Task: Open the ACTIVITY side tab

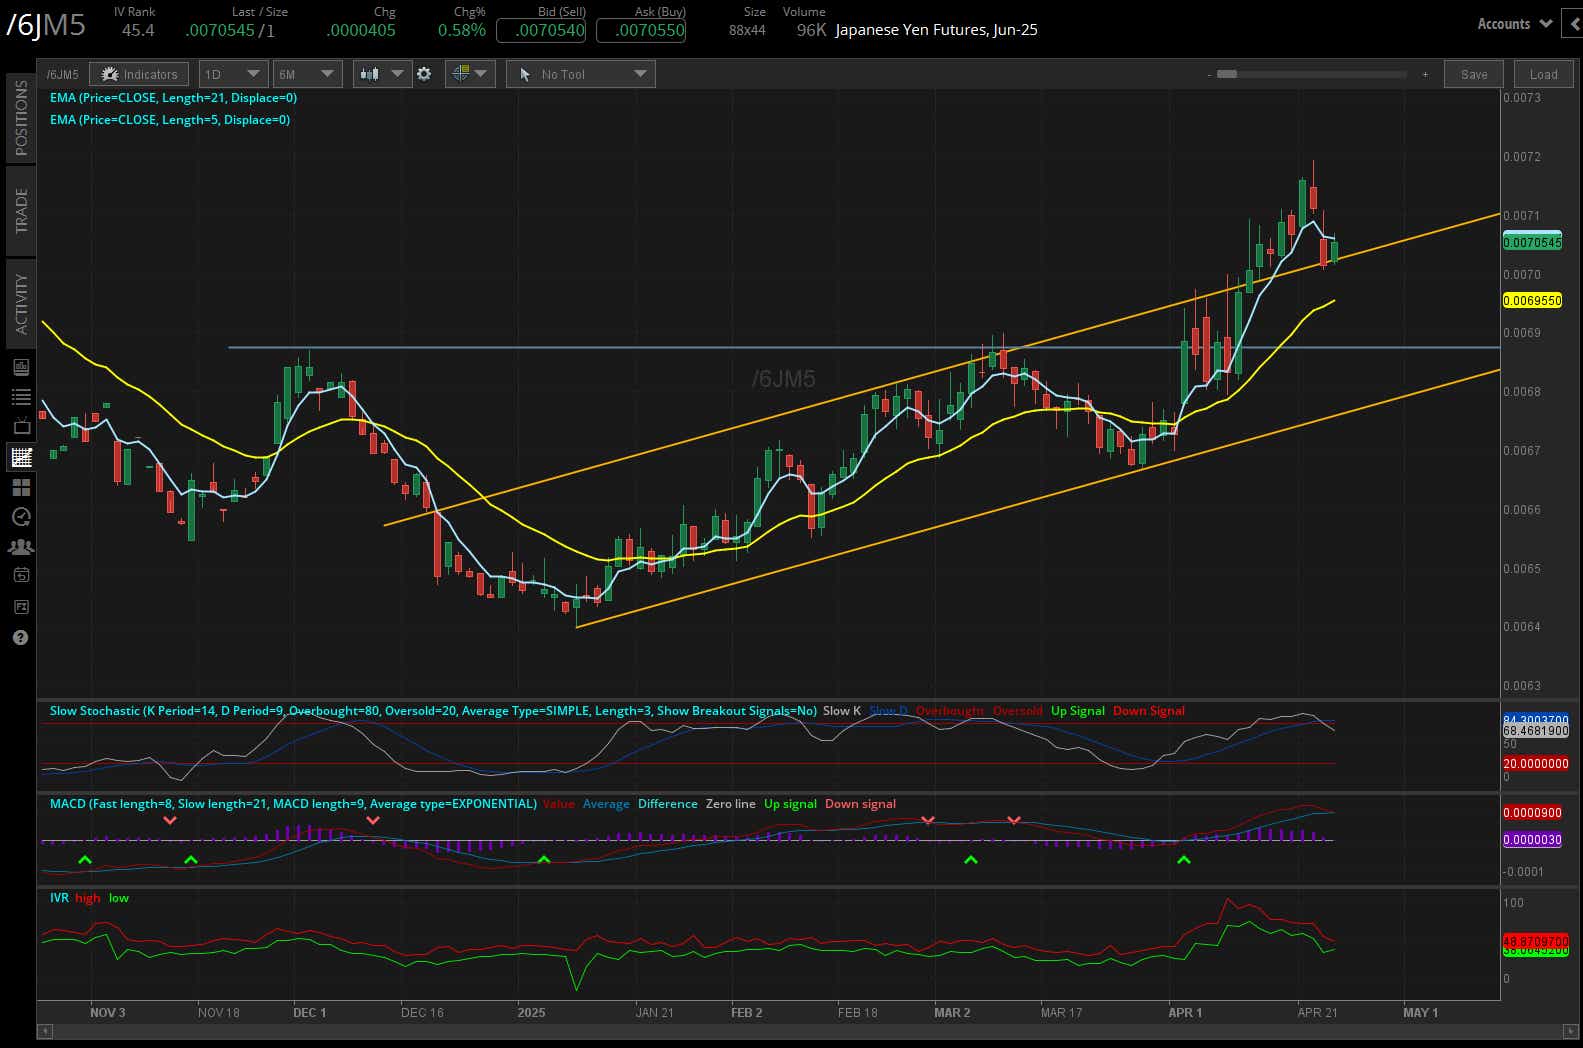Action: [x=21, y=303]
